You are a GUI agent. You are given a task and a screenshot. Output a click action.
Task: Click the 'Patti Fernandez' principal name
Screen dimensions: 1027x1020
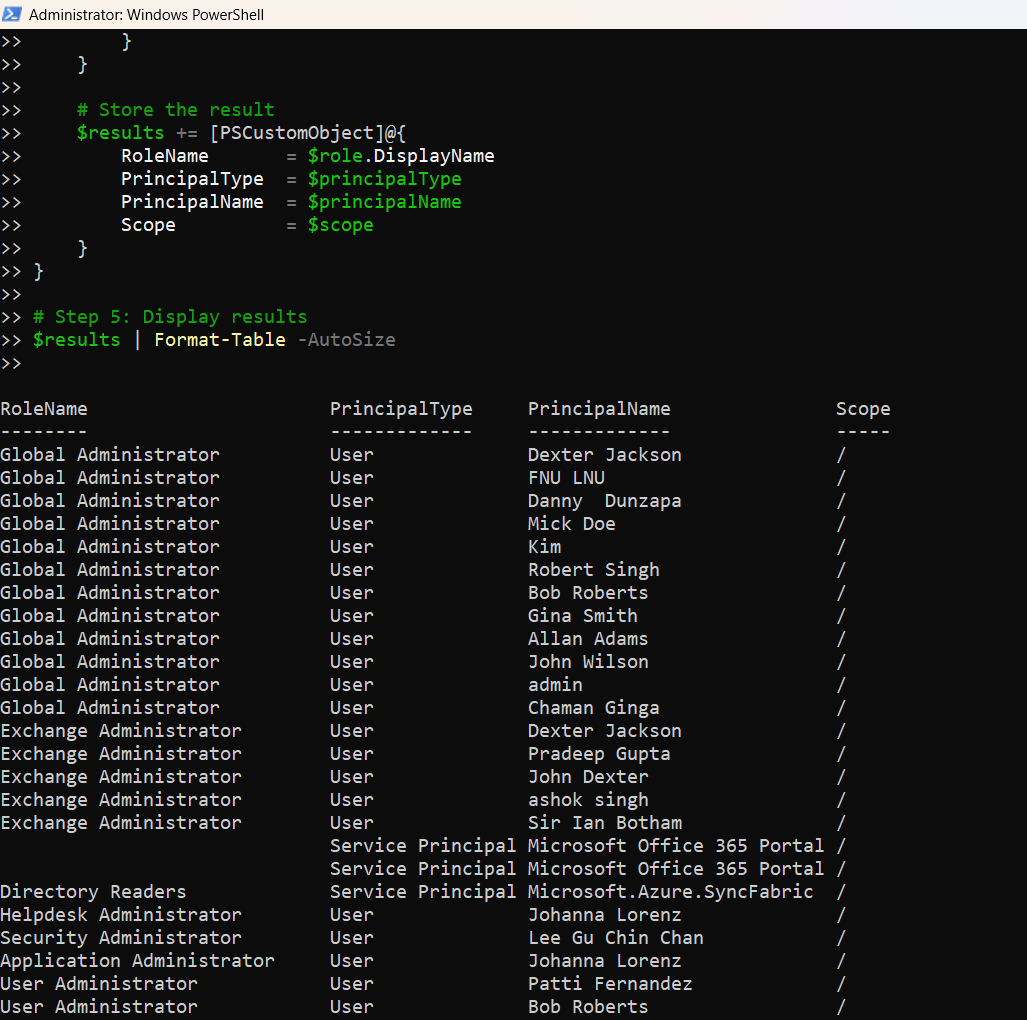click(610, 984)
